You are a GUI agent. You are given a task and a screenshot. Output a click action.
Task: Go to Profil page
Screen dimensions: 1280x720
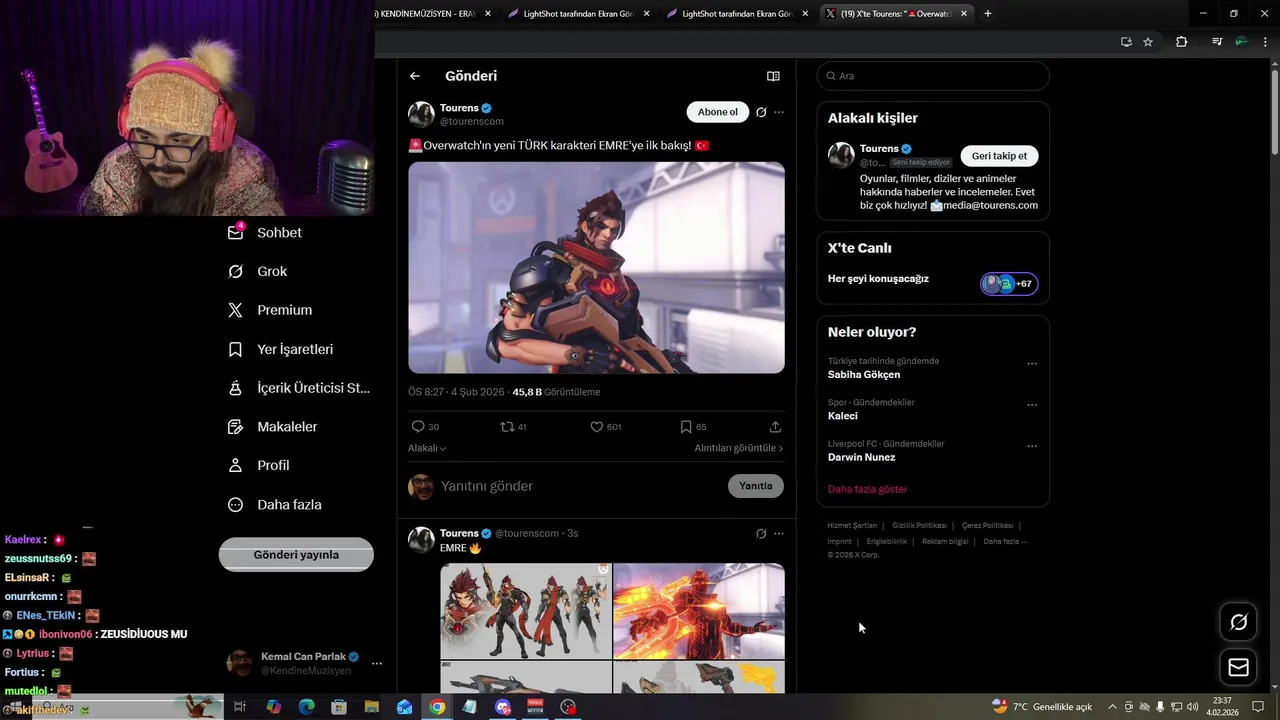(259, 465)
